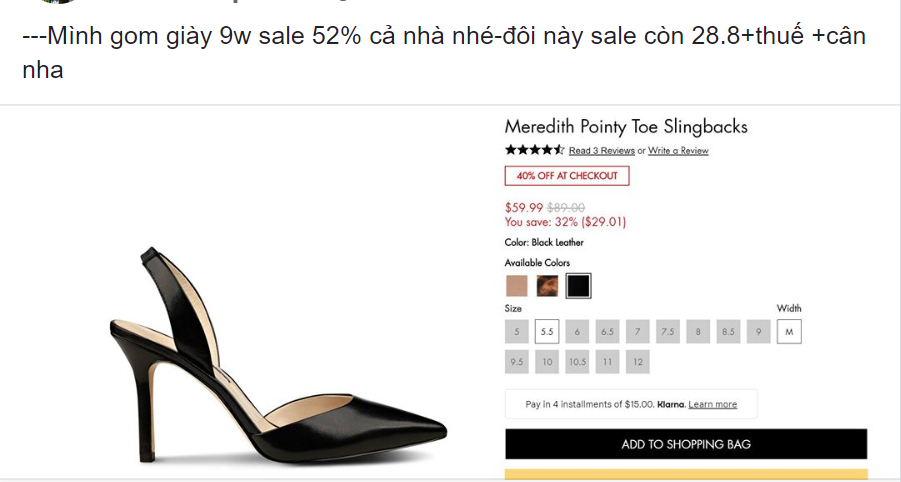Pick size 7 option
This screenshot has width=901, height=482.
coord(638,332)
